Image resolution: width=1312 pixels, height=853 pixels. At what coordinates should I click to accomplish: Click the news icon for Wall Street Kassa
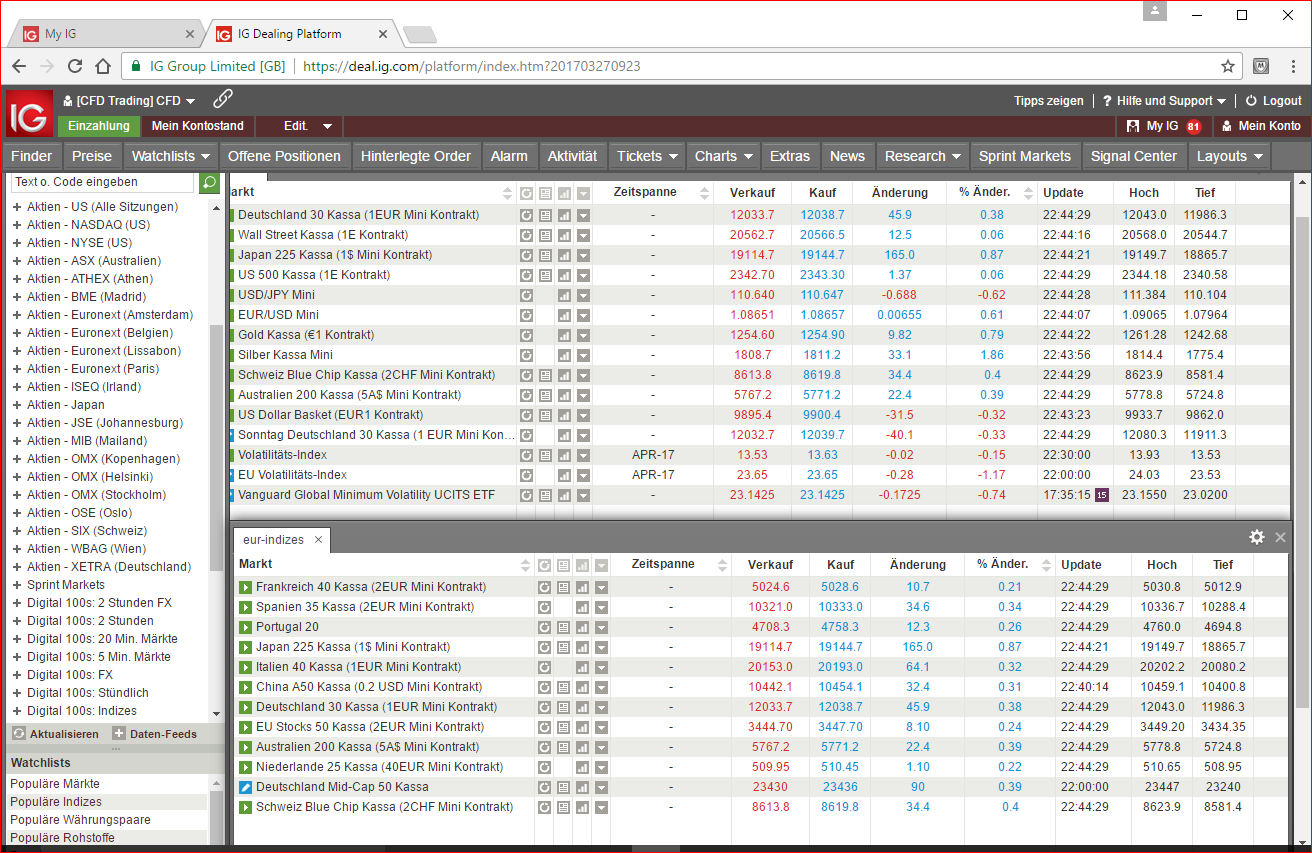[x=545, y=235]
